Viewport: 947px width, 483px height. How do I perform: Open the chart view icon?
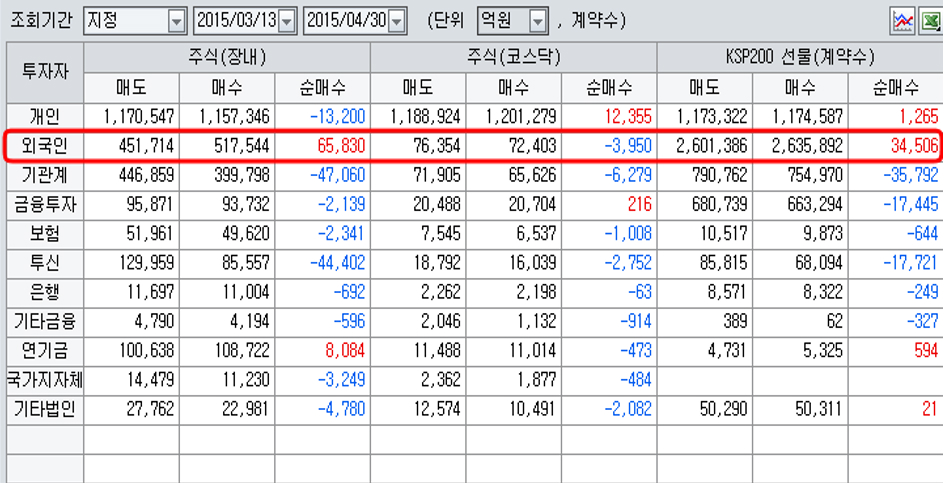902,20
